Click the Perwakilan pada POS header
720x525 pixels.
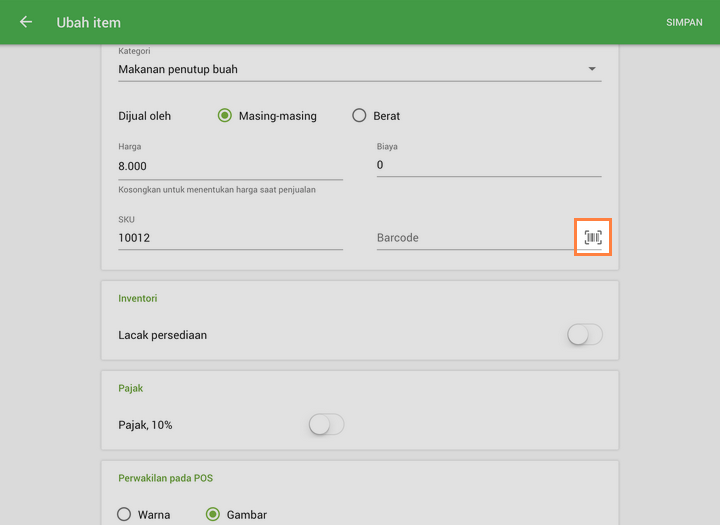click(165, 478)
